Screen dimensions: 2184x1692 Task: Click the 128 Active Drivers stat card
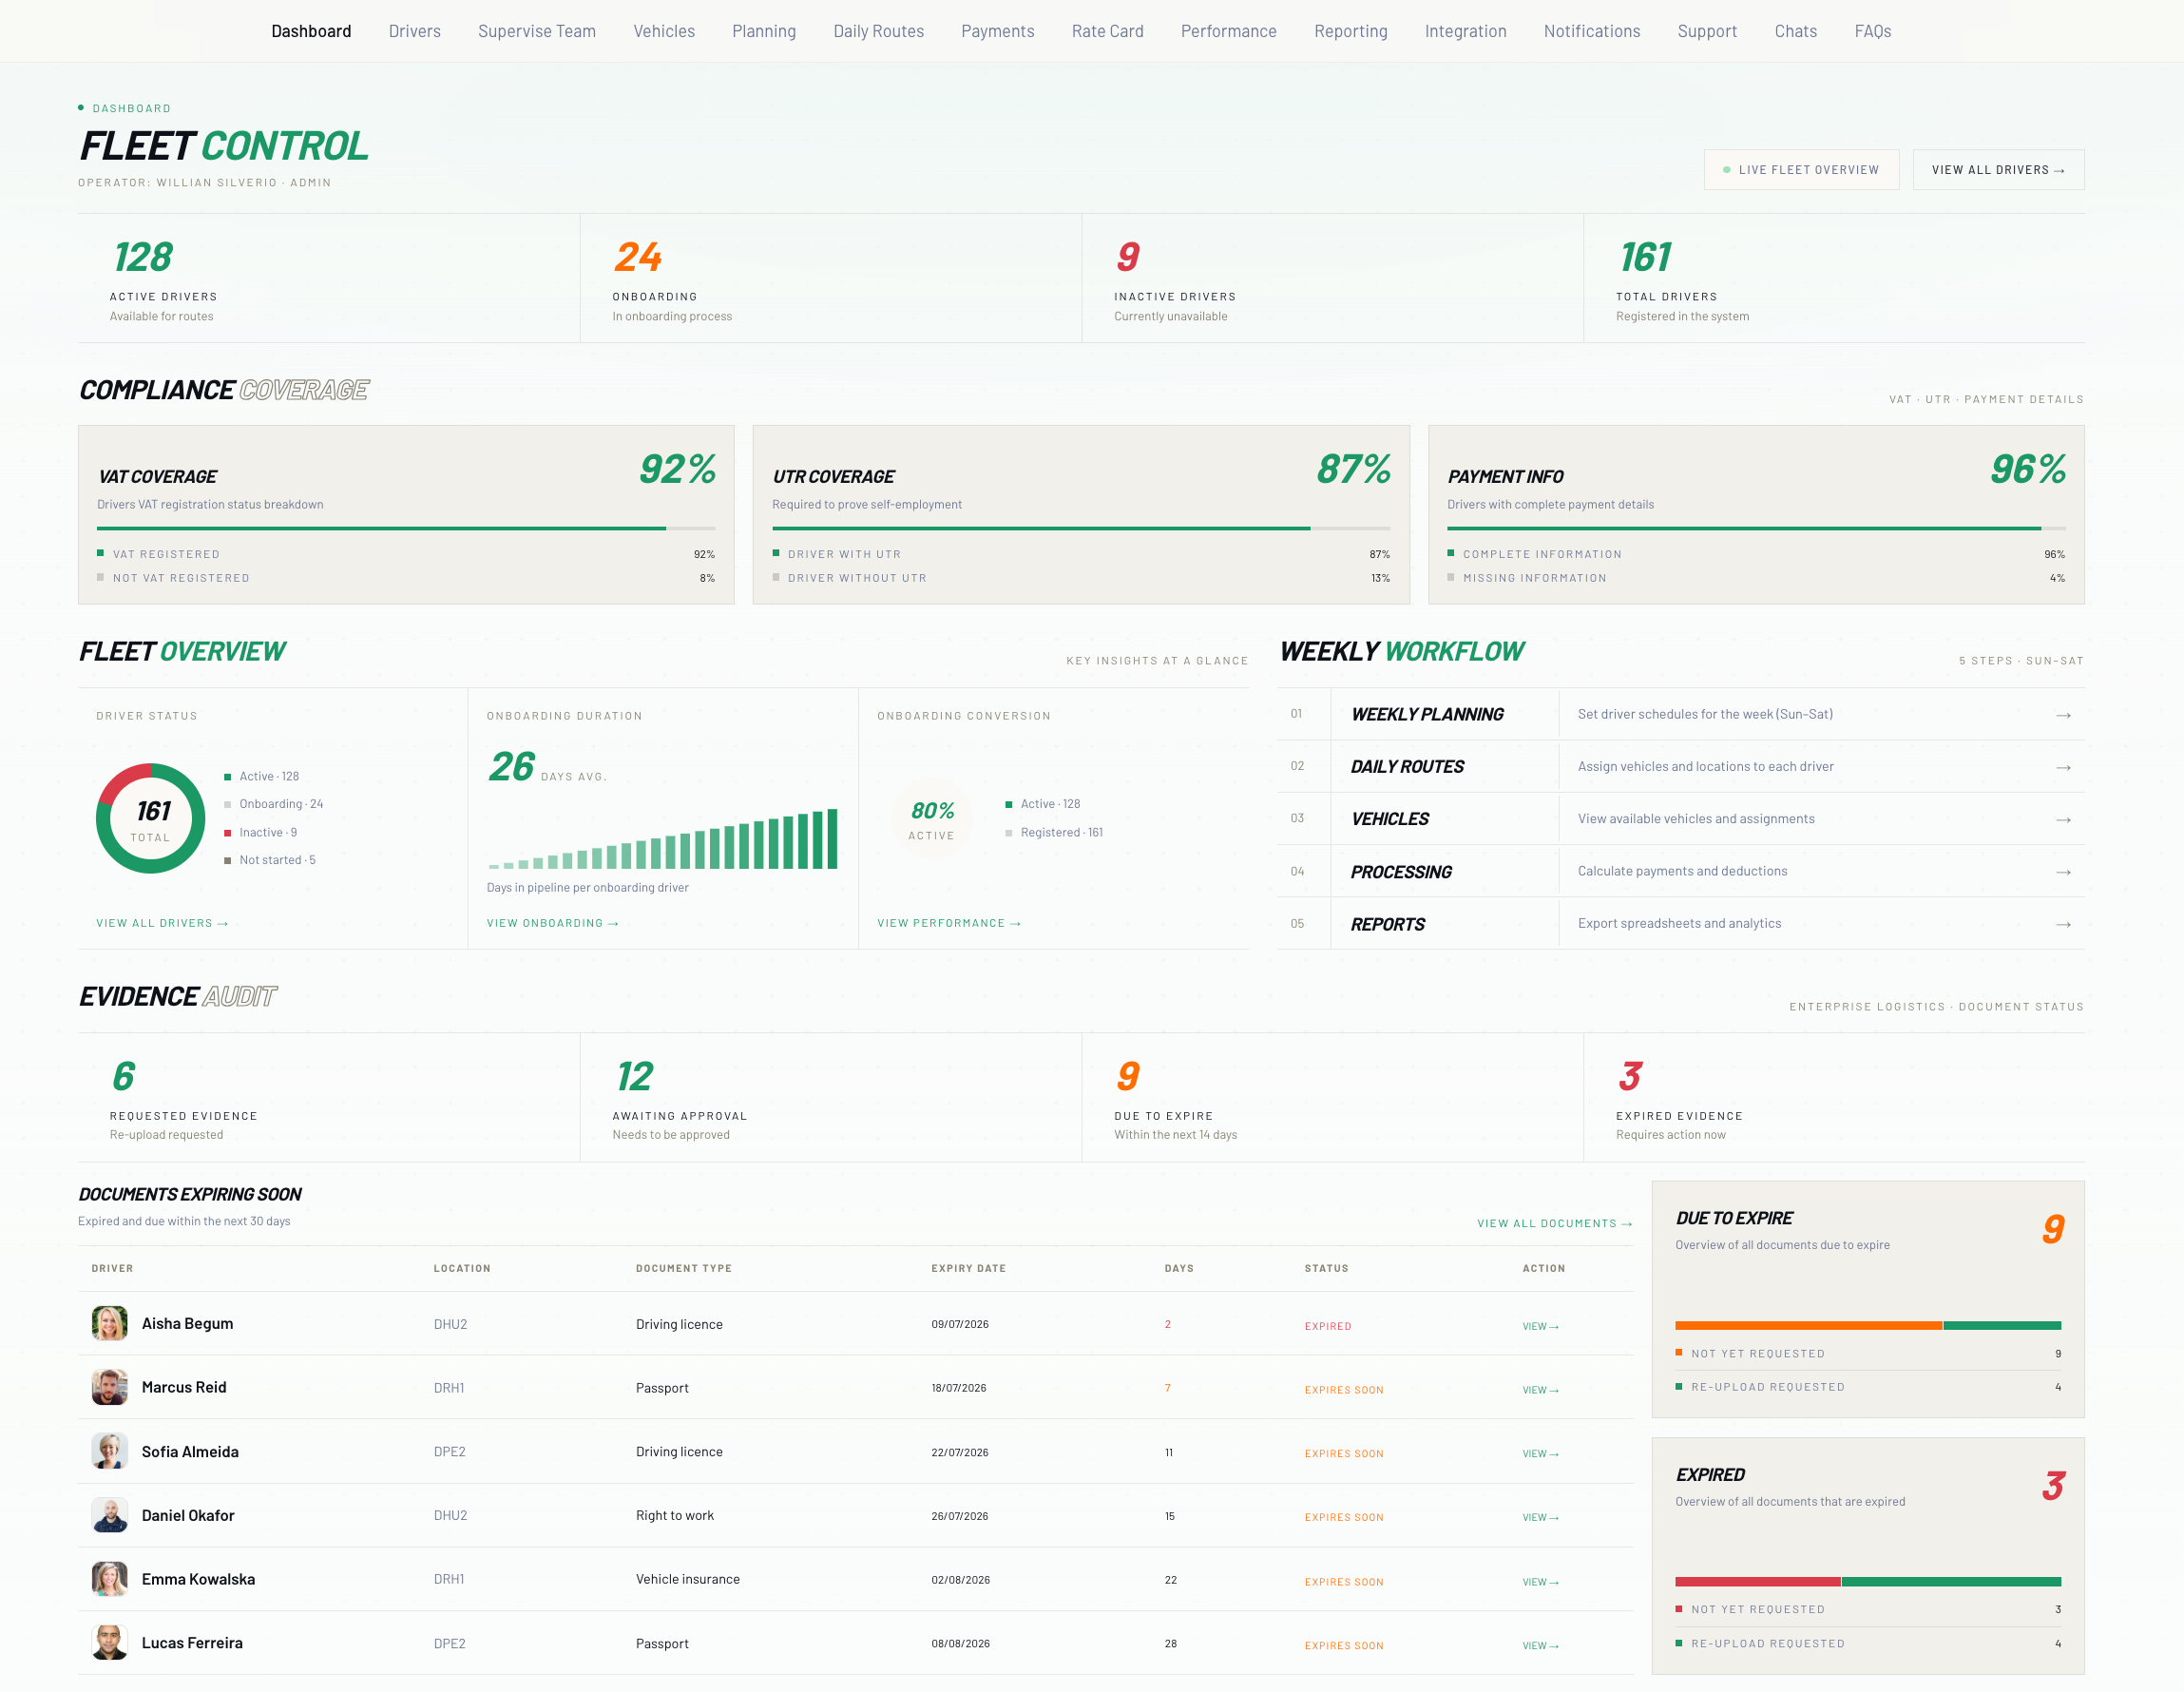(x=329, y=278)
